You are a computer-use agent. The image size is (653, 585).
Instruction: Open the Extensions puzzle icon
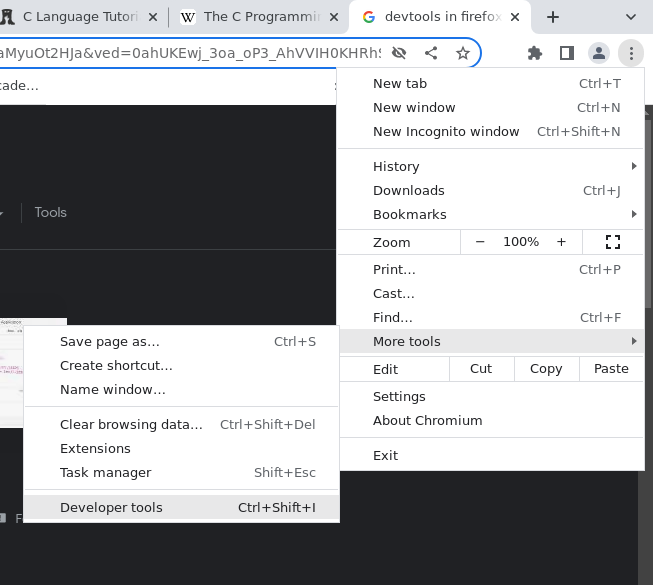534,53
